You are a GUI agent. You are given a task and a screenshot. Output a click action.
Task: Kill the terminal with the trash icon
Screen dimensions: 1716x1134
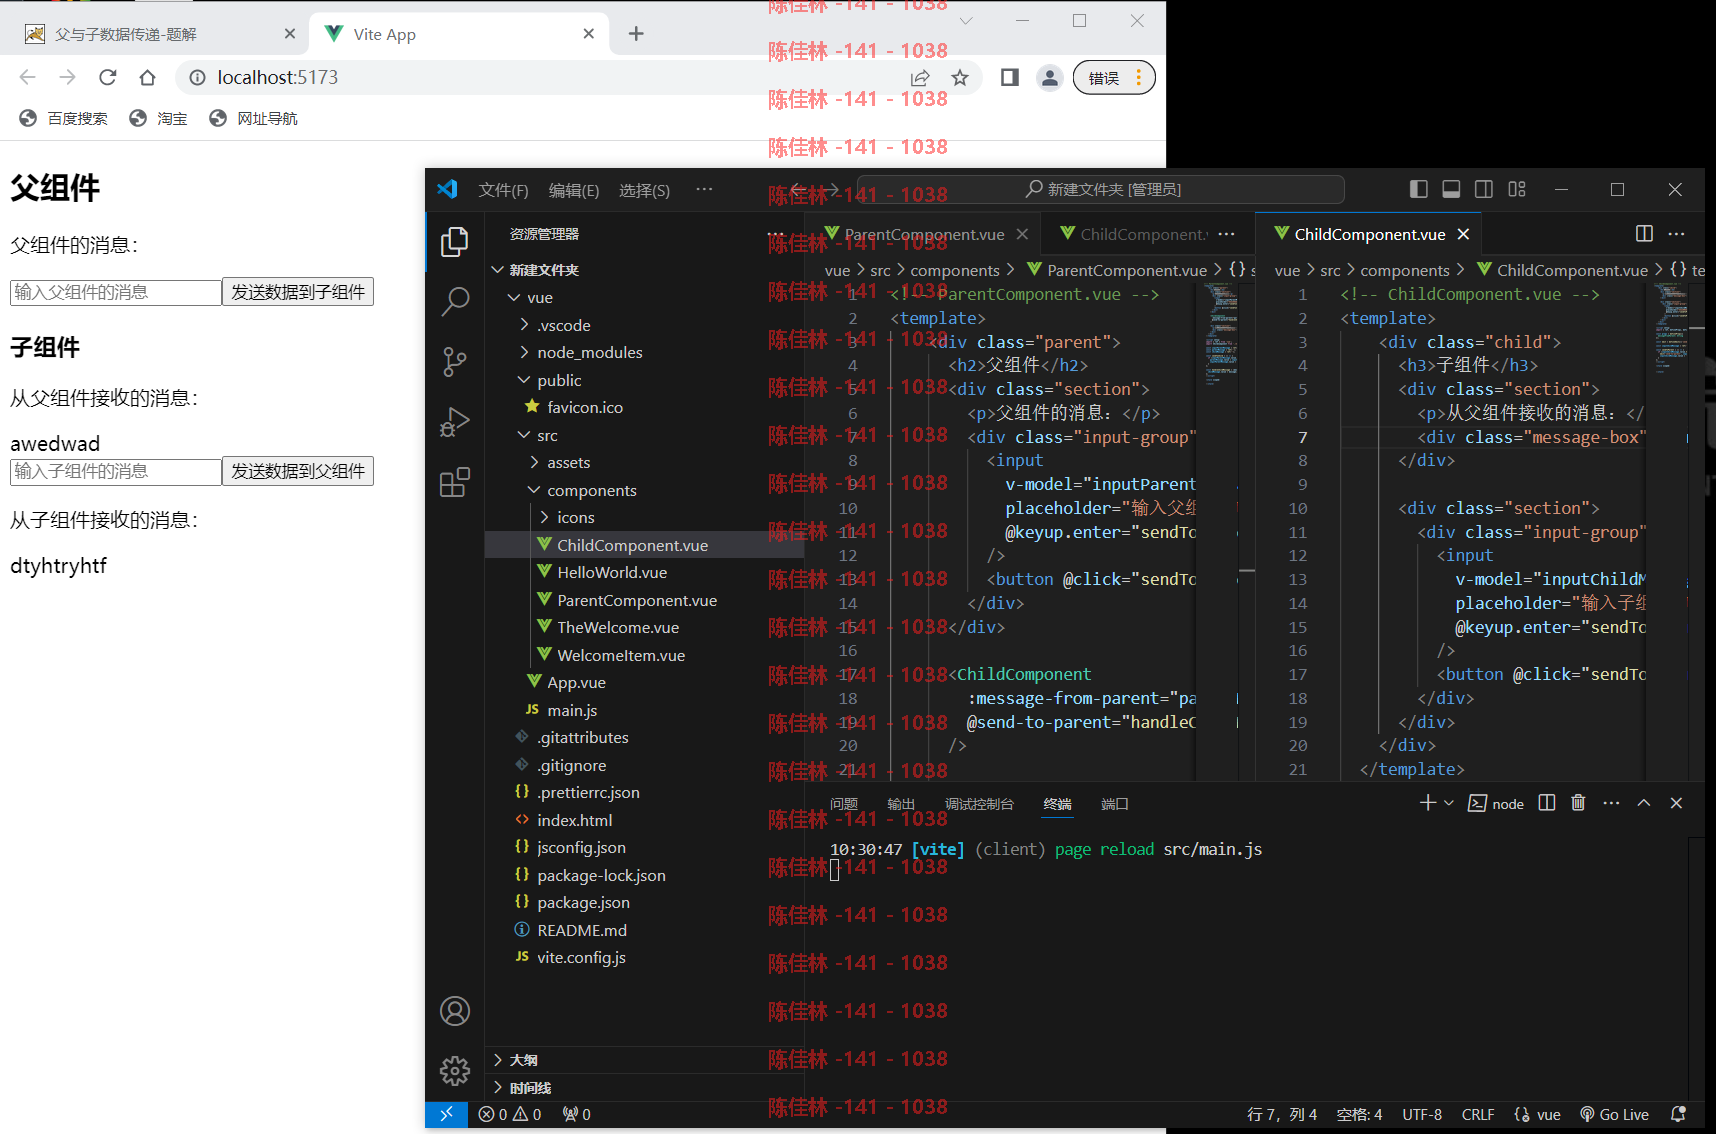pos(1578,803)
